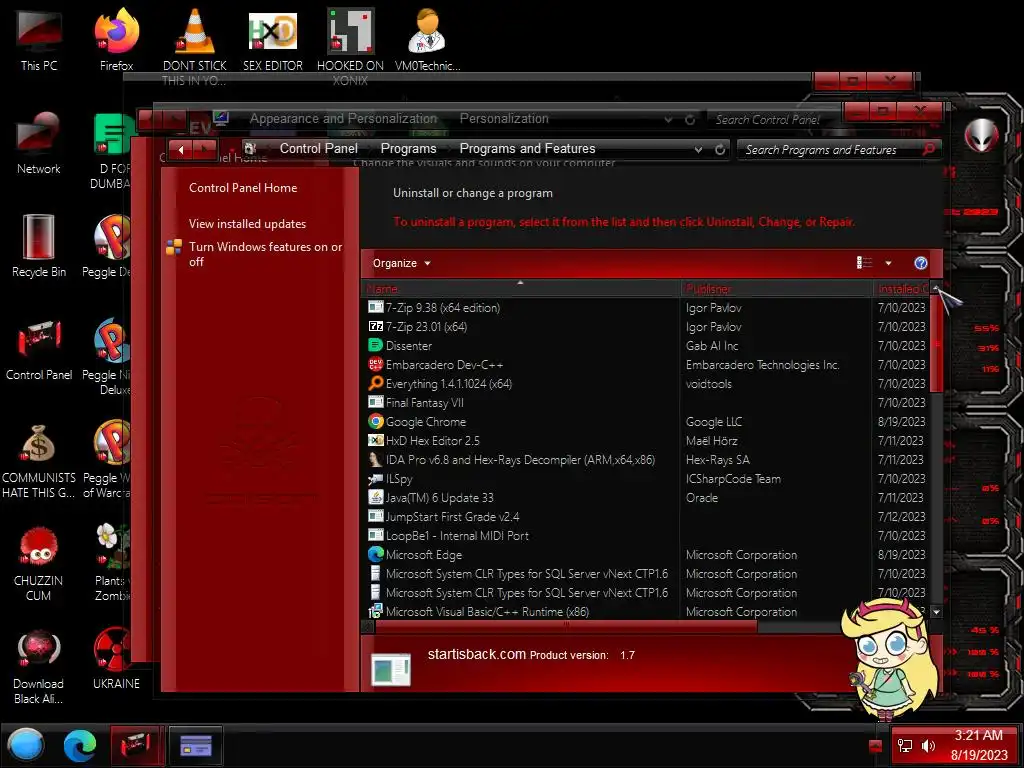The image size is (1024, 768).
Task: Select Embarcadero Dev-C++ entry
Action: pos(645,364)
